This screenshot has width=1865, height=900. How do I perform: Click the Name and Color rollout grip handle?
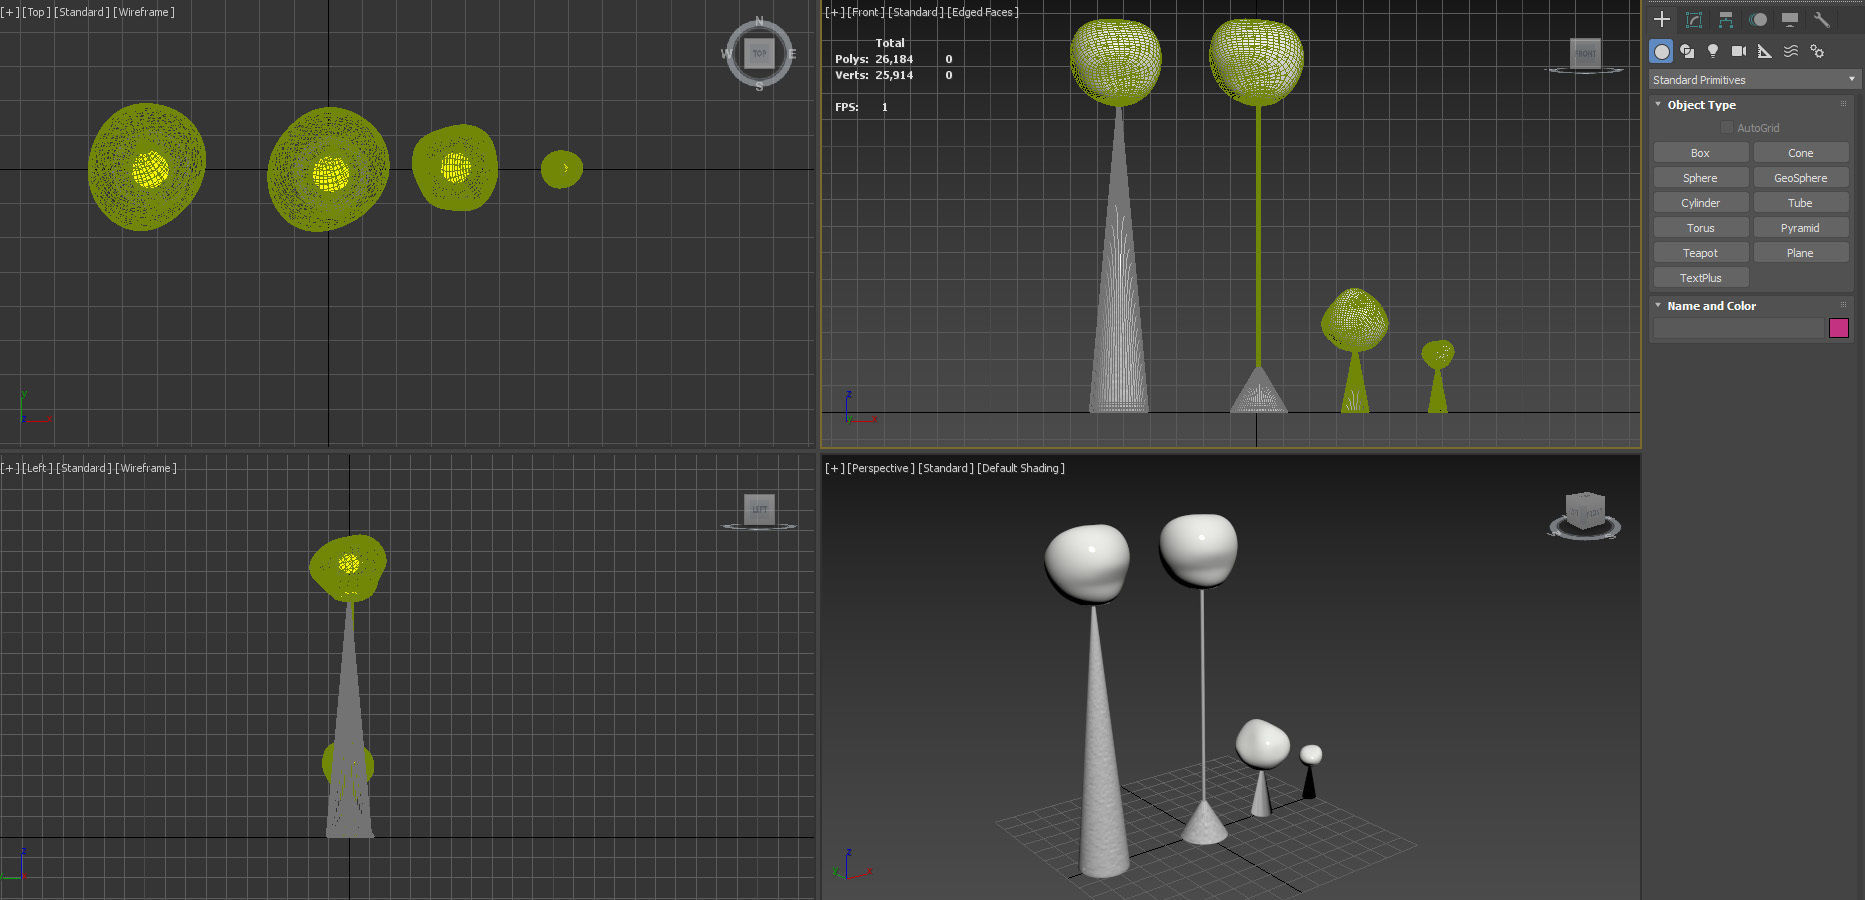[x=1843, y=305]
